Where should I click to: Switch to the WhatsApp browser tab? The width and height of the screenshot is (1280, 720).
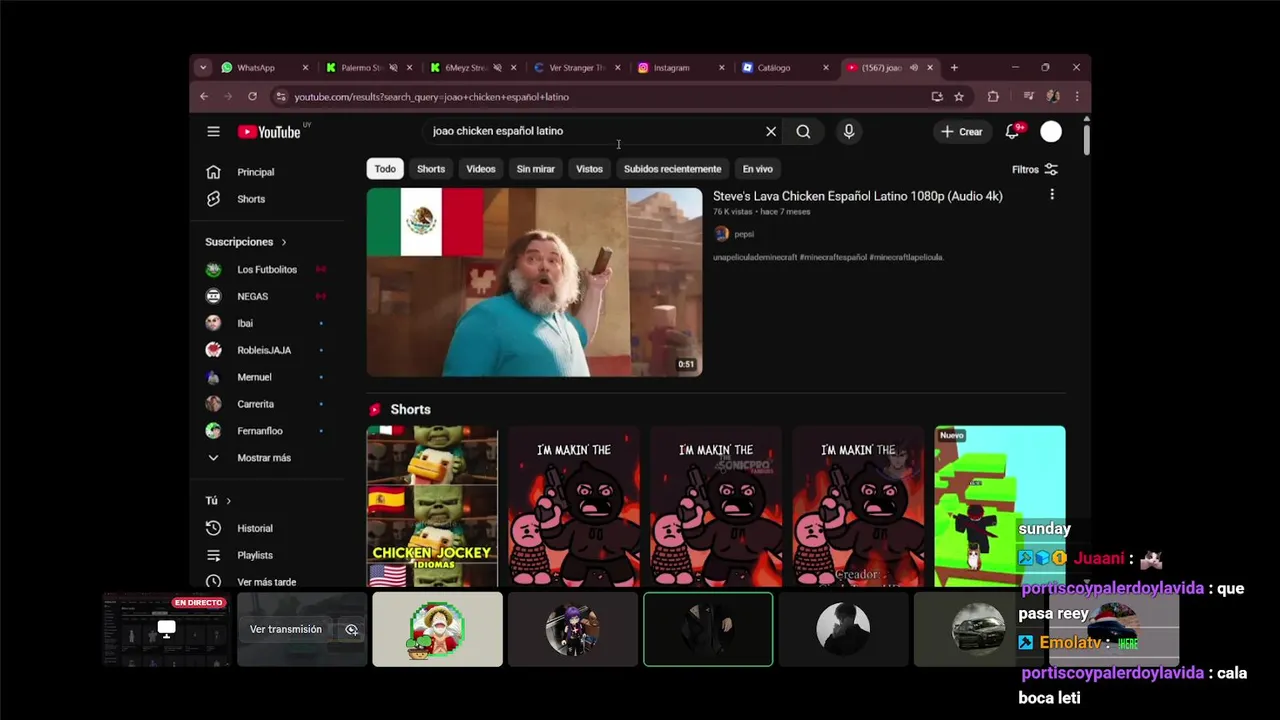pyautogui.click(x=266, y=68)
